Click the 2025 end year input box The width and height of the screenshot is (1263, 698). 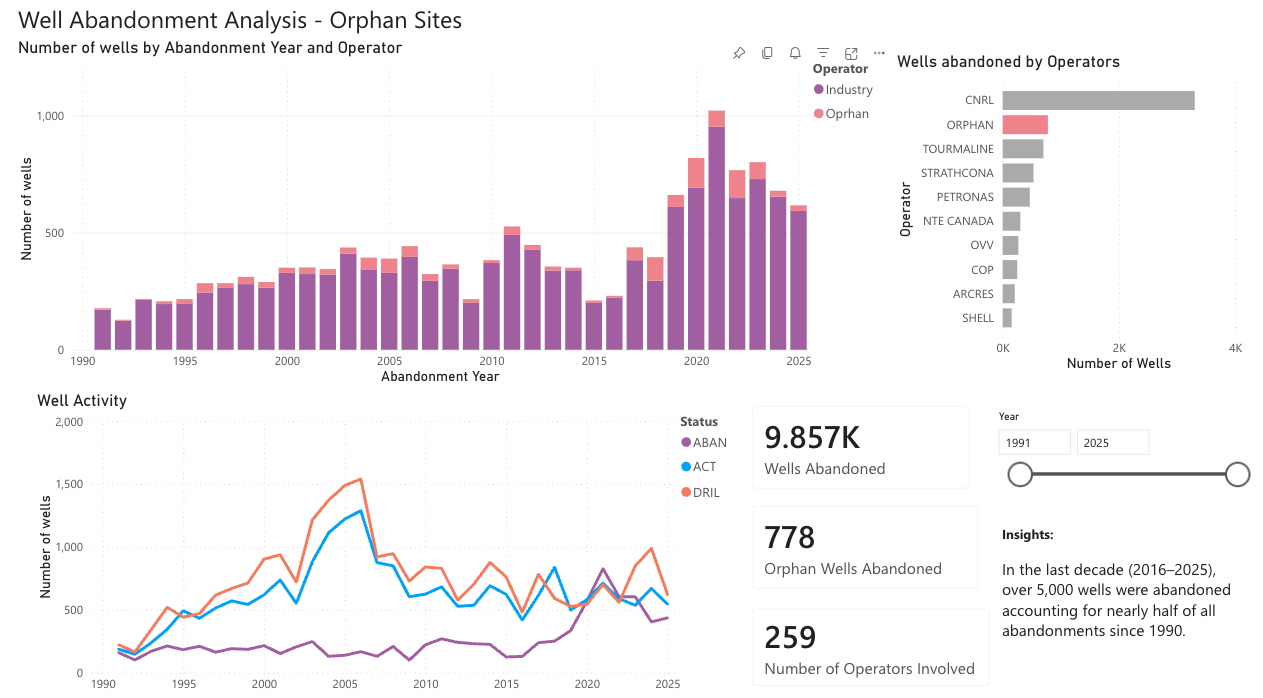pos(1112,441)
